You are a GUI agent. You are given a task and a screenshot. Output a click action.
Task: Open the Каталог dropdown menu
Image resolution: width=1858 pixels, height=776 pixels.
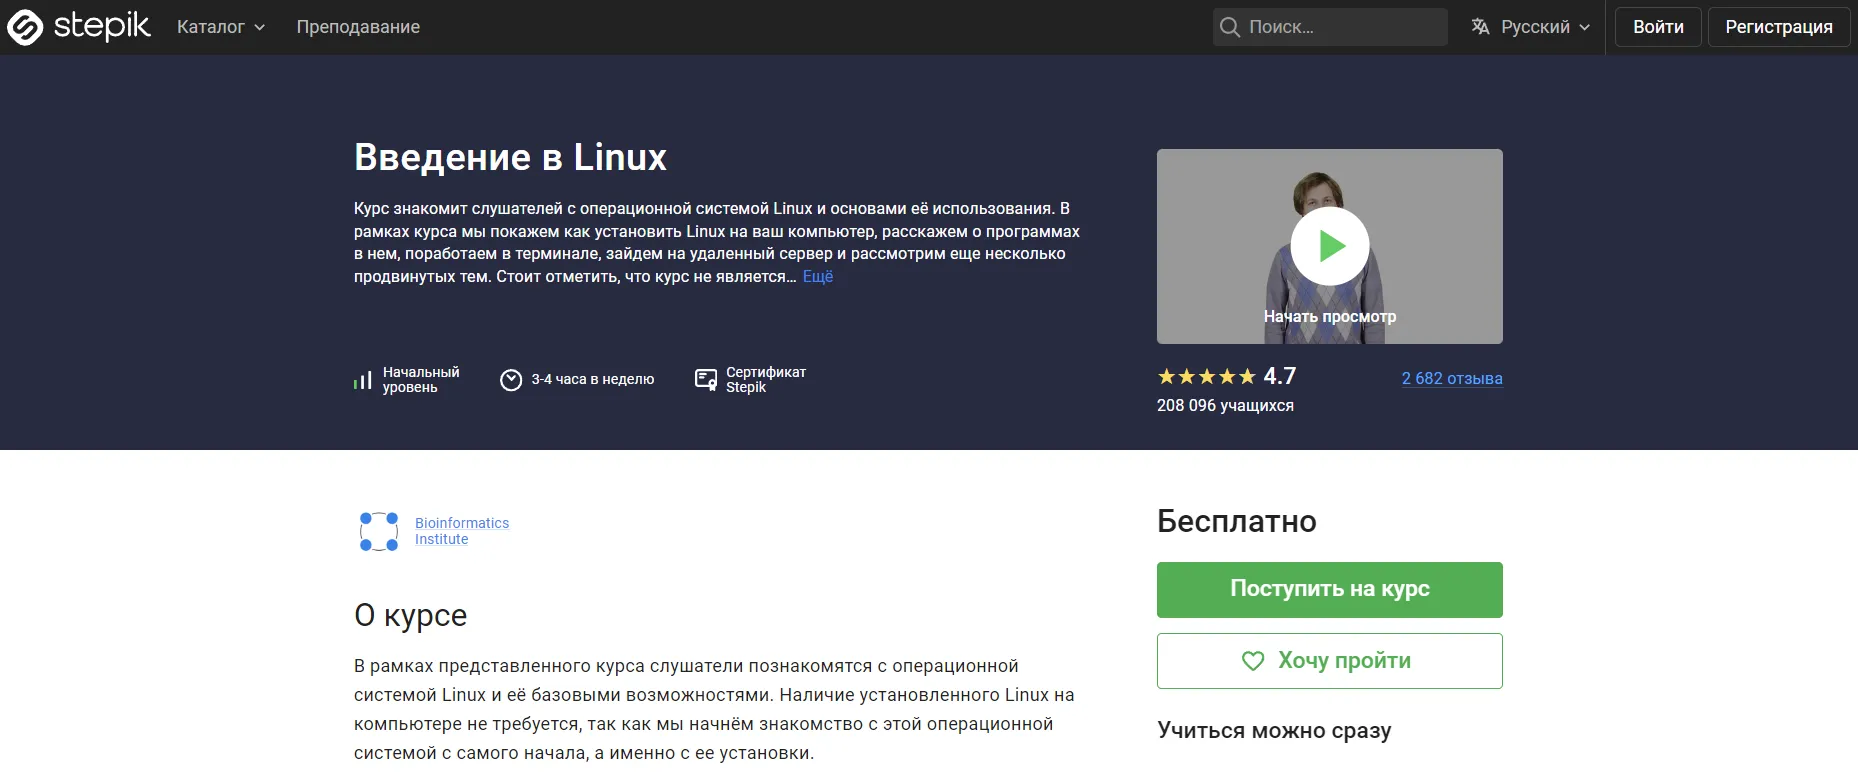coord(220,27)
